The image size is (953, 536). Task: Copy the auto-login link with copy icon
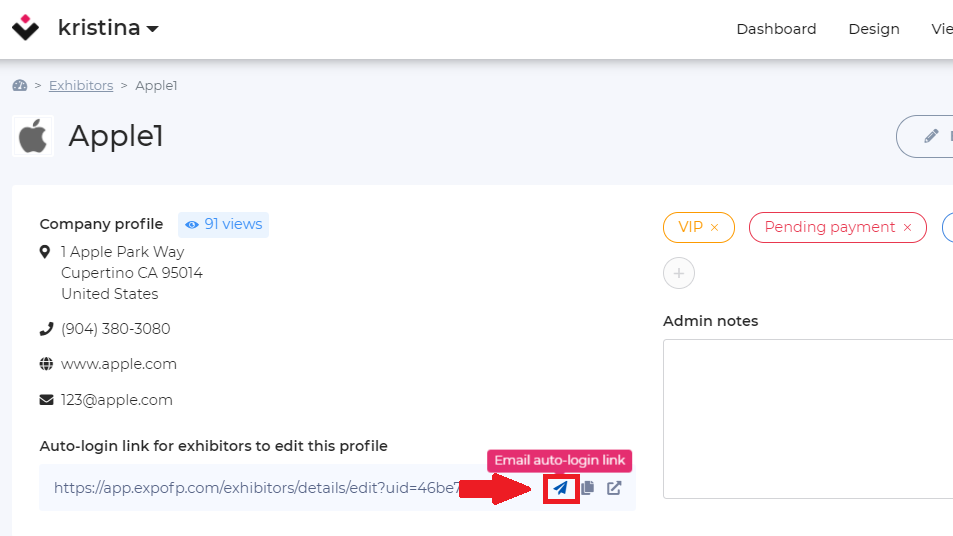(x=588, y=488)
